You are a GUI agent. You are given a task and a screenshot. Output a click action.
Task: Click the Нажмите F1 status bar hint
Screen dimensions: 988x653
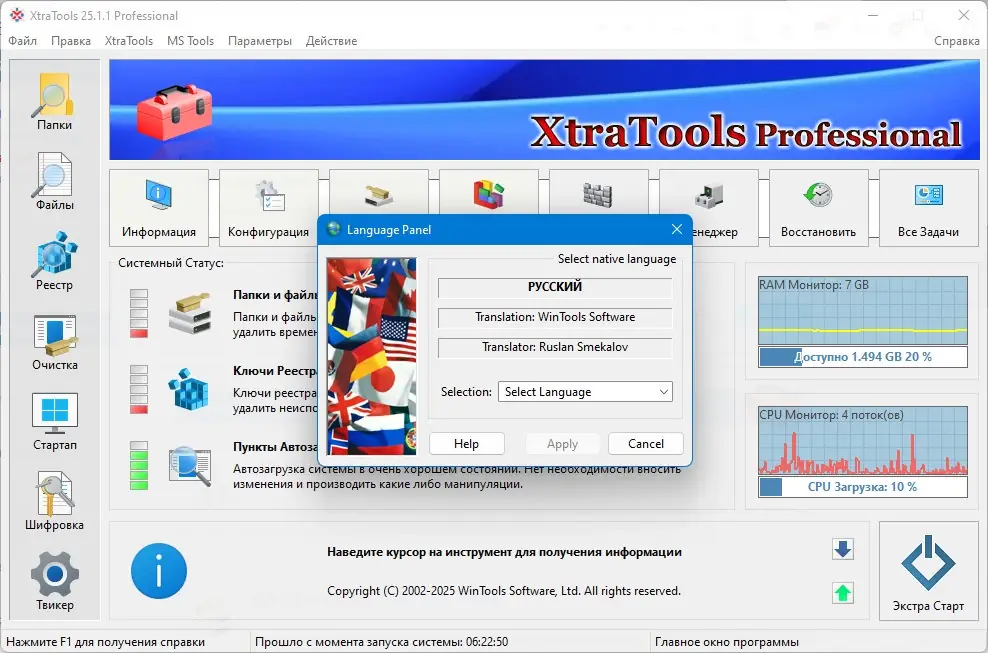(x=105, y=642)
